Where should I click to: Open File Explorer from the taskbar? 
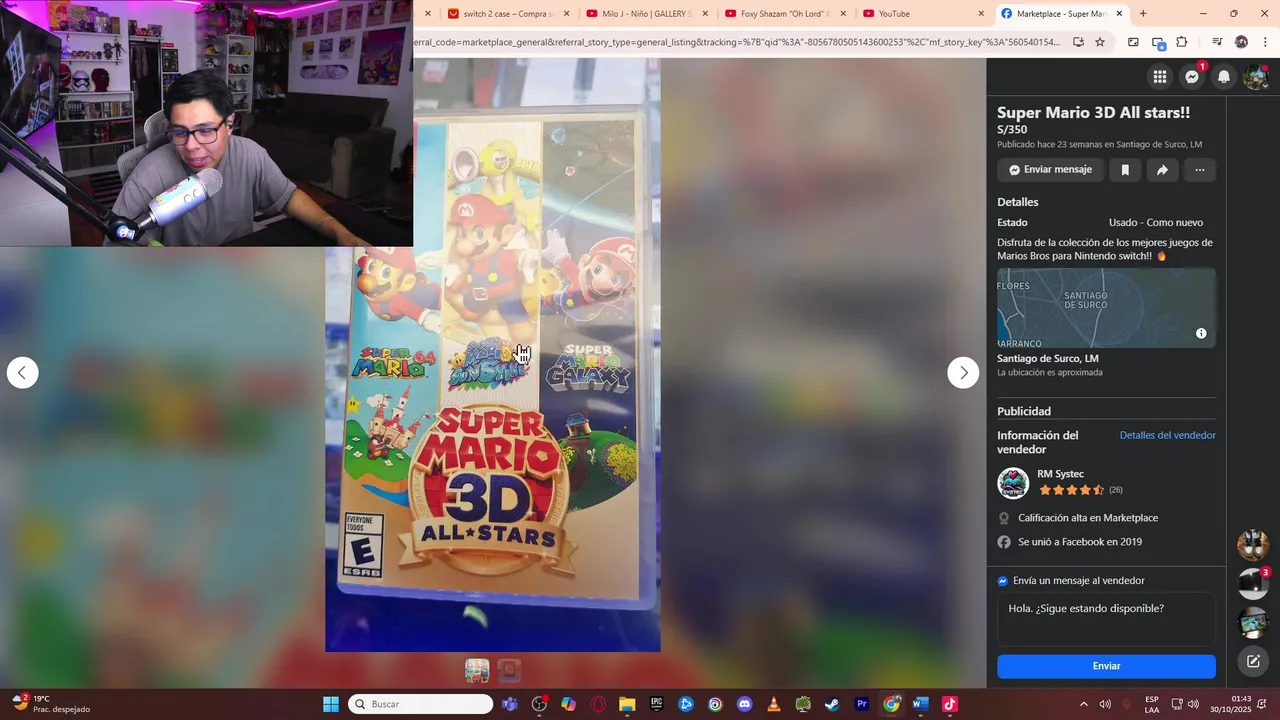(627, 704)
